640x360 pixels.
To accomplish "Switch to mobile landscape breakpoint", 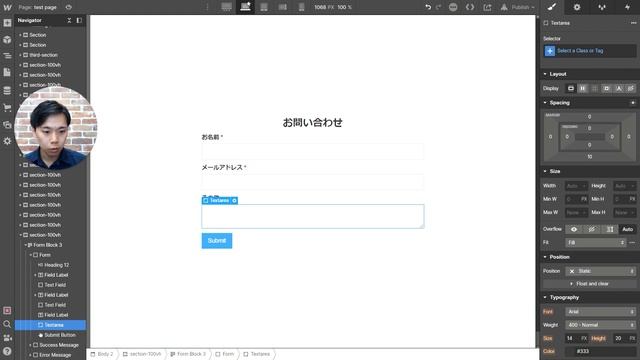I will (282, 7).
